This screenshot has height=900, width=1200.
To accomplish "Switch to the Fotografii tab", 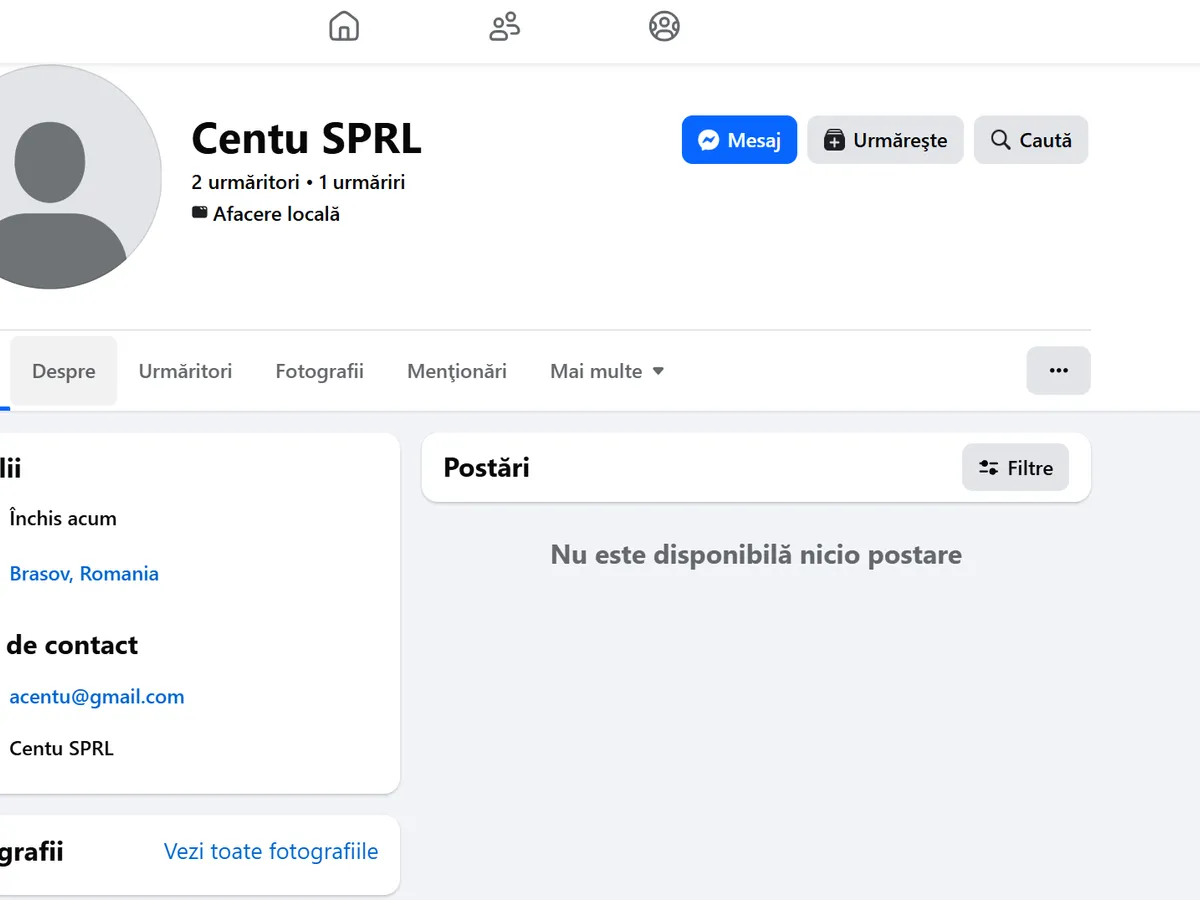I will click(319, 371).
